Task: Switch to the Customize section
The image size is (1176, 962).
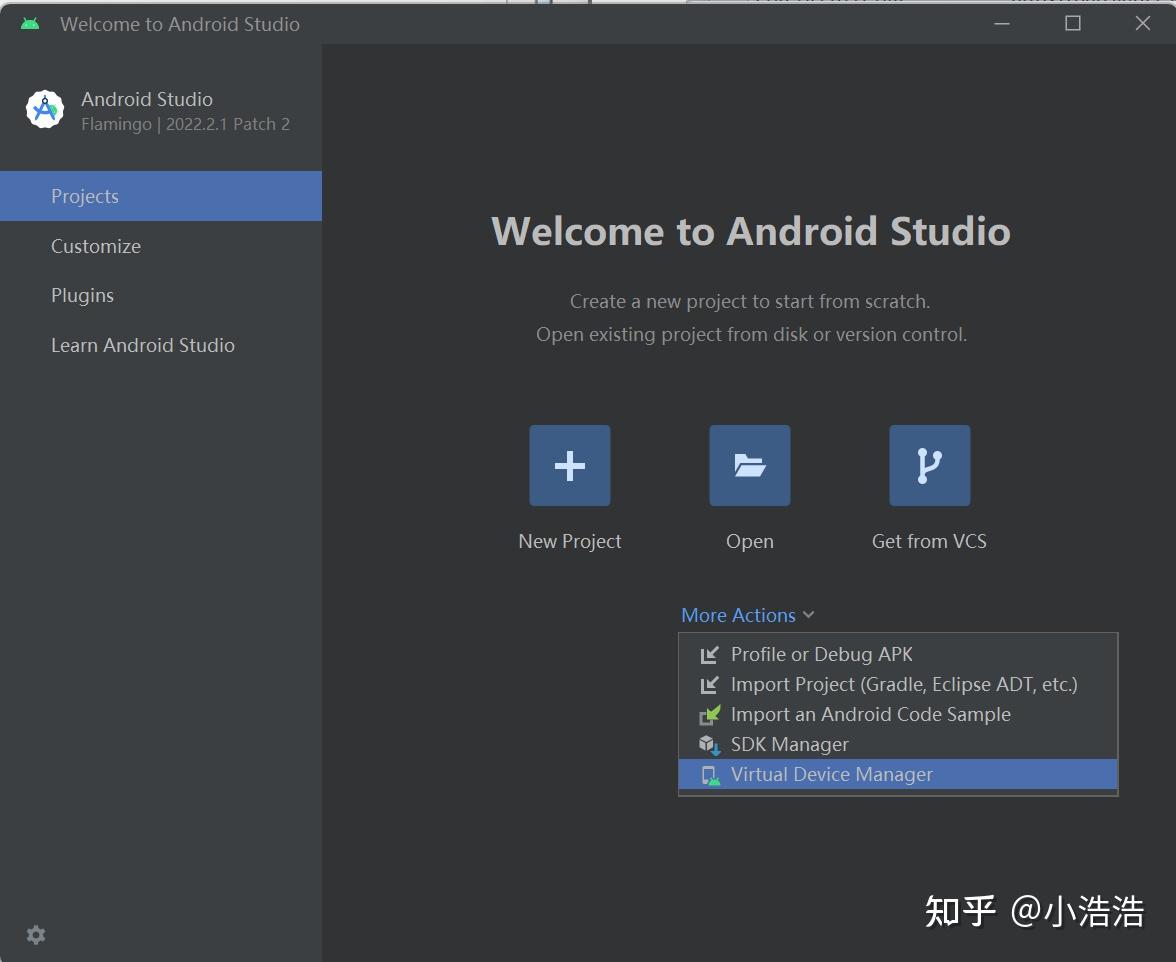Action: (96, 246)
